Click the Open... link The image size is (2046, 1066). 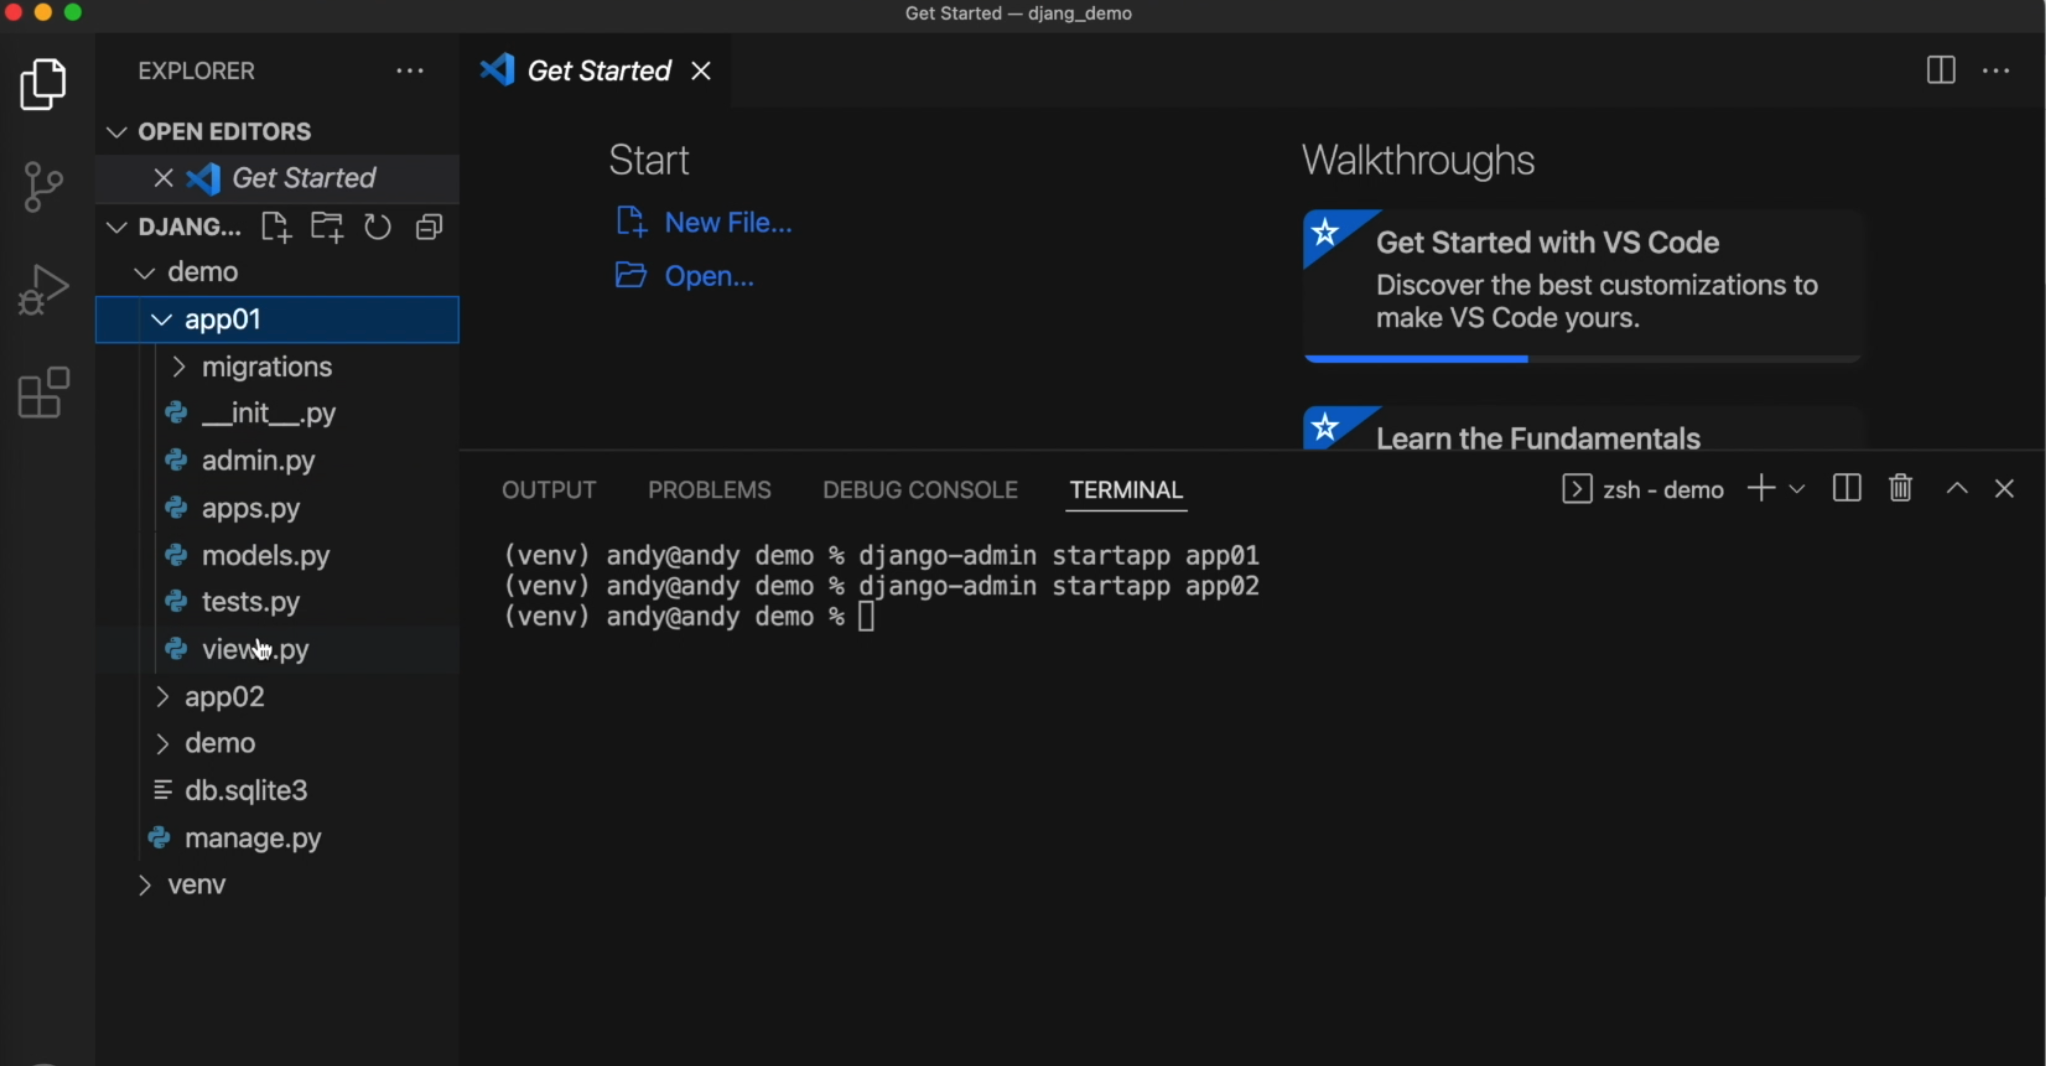709,276
